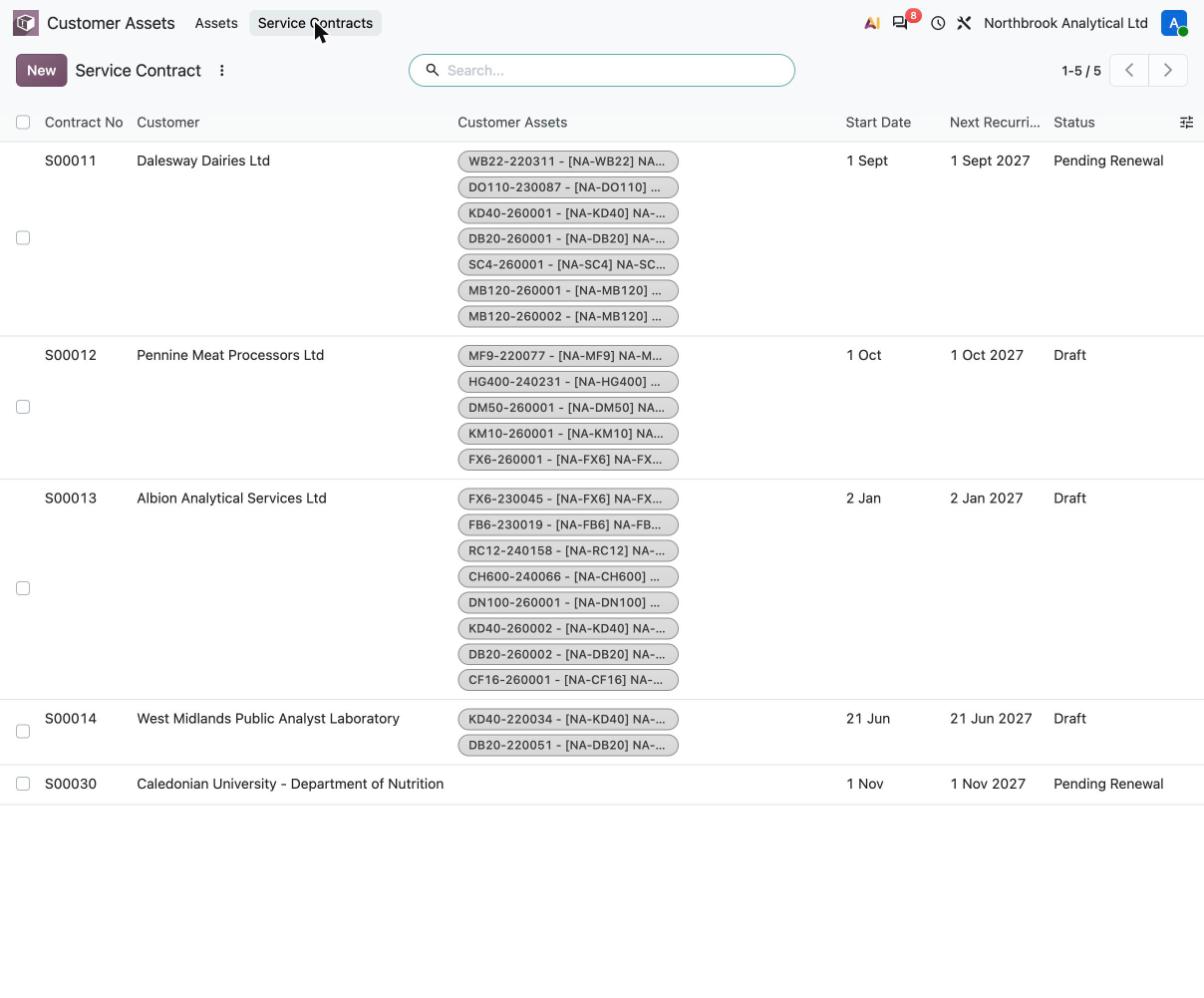The height and width of the screenshot is (998, 1204).
Task: Open West Midlands Public Analyst Laboratory cell
Action: tap(268, 719)
